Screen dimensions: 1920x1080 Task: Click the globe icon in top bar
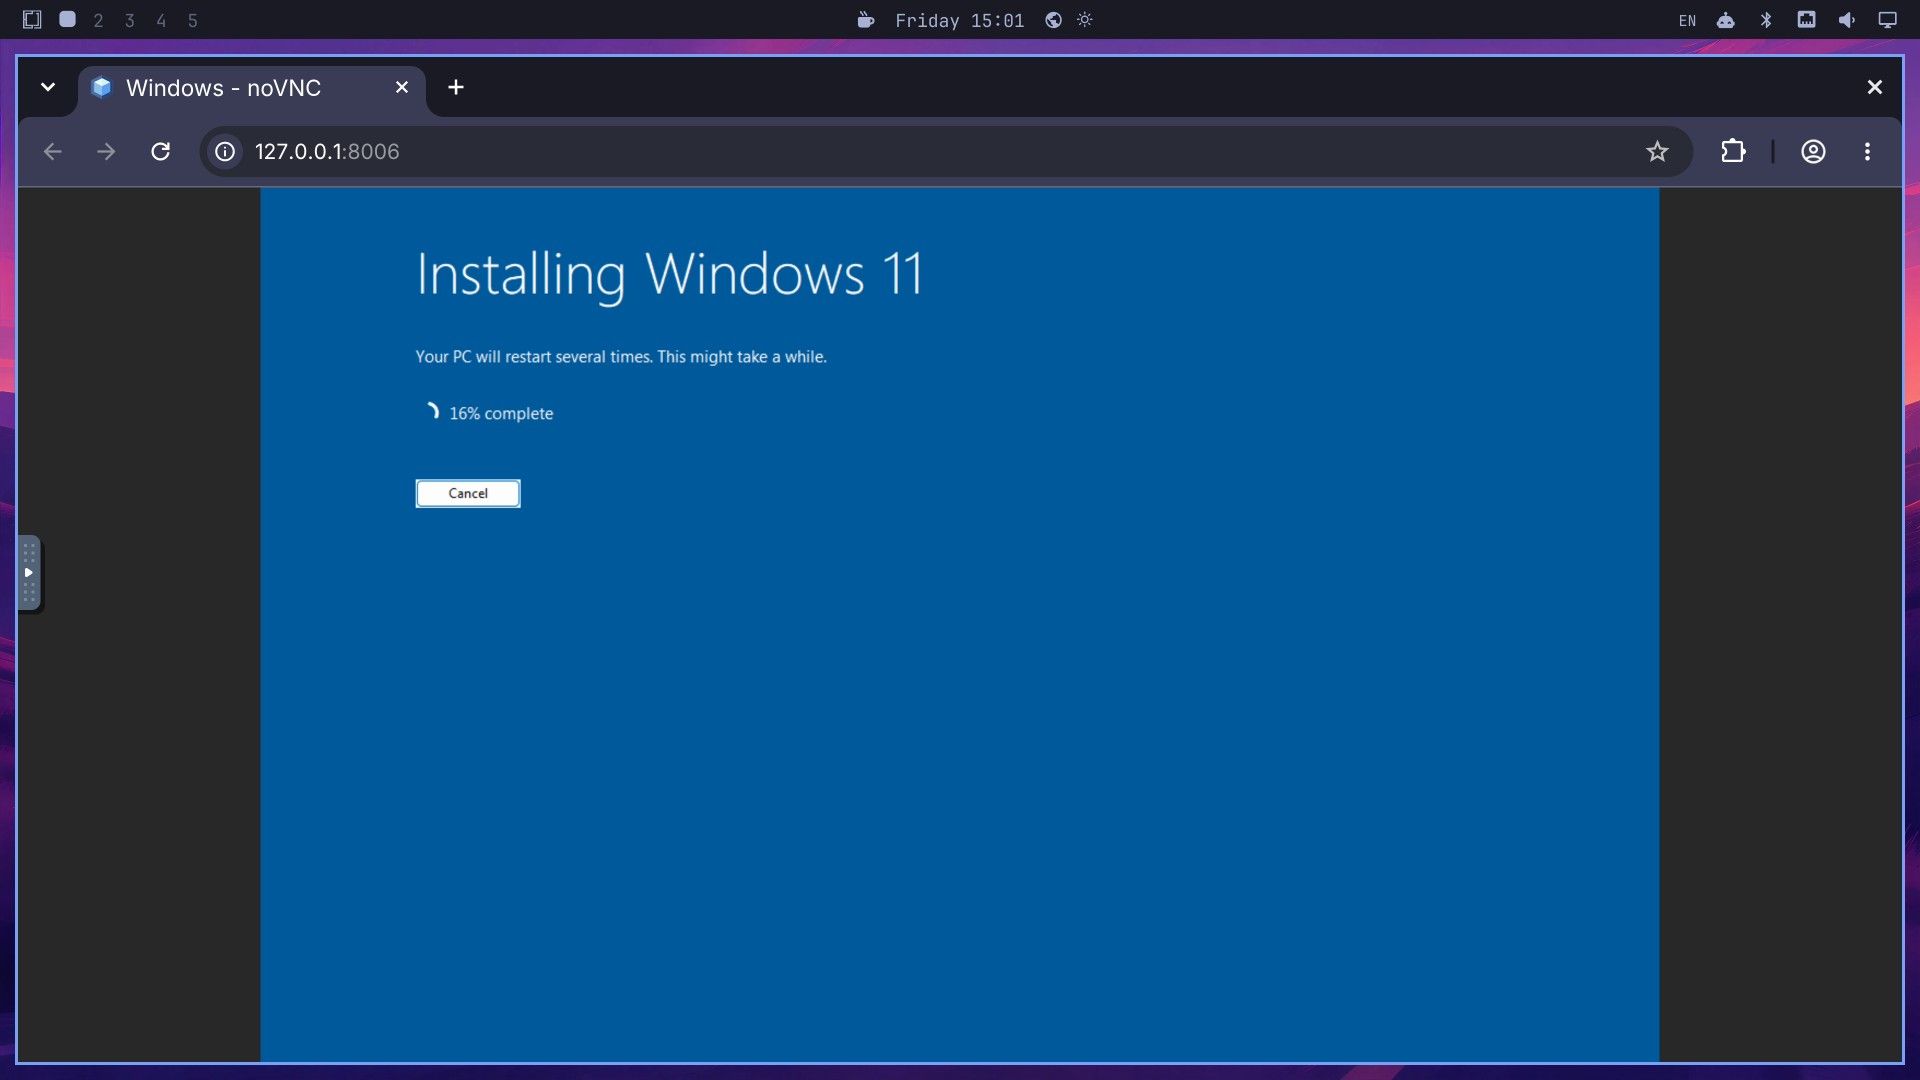tap(1053, 20)
